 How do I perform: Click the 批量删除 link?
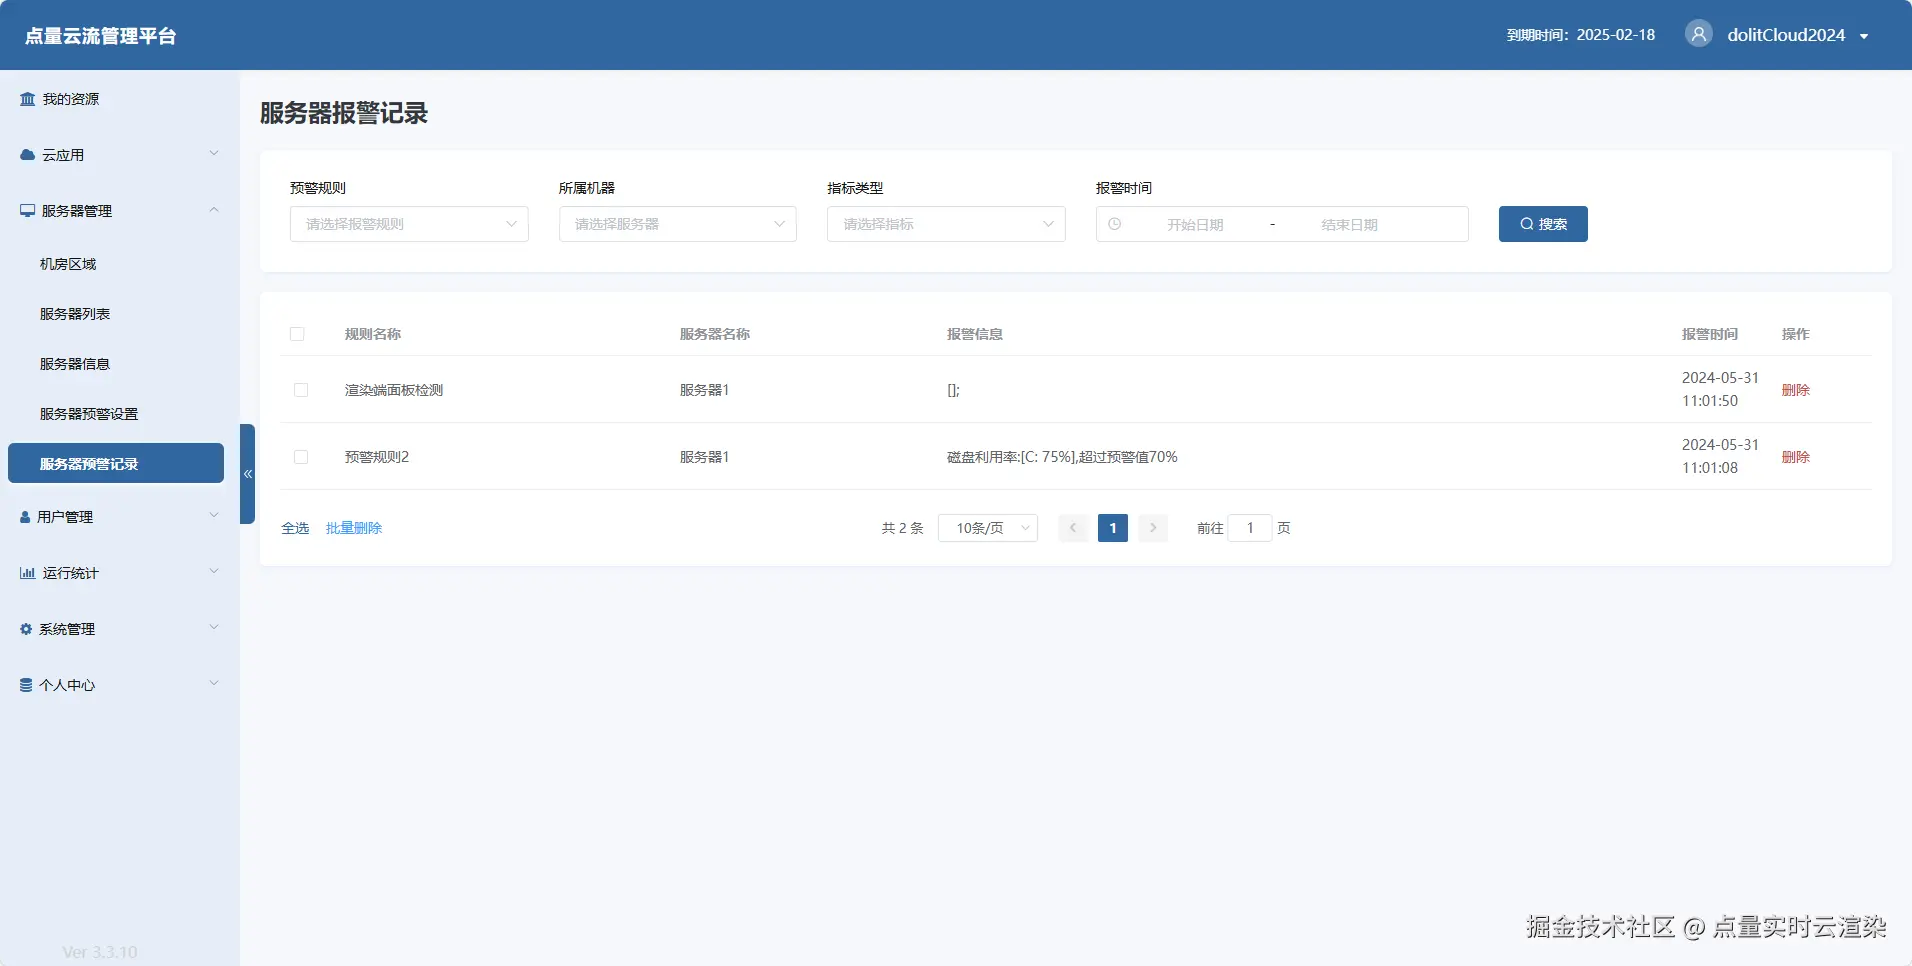pyautogui.click(x=354, y=528)
